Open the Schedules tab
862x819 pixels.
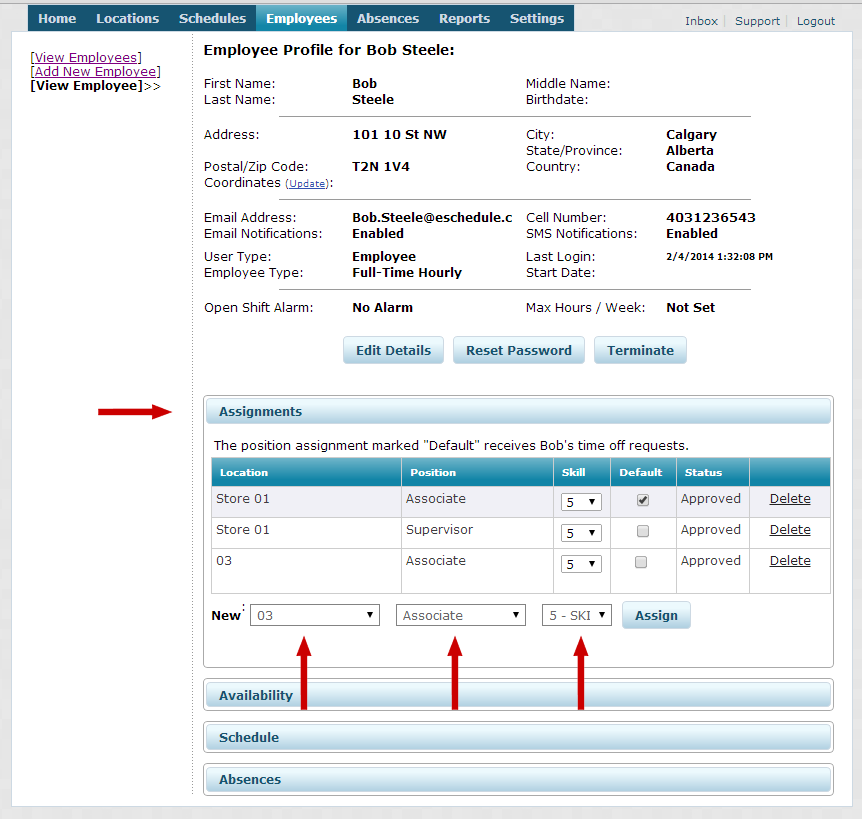pyautogui.click(x=212, y=18)
